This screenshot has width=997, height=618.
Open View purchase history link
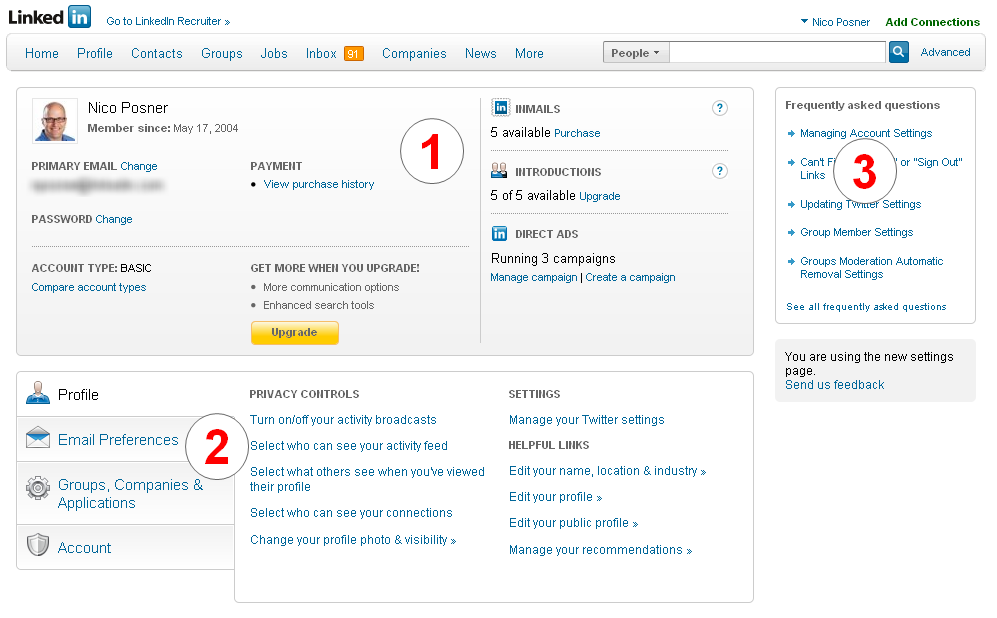click(x=319, y=184)
